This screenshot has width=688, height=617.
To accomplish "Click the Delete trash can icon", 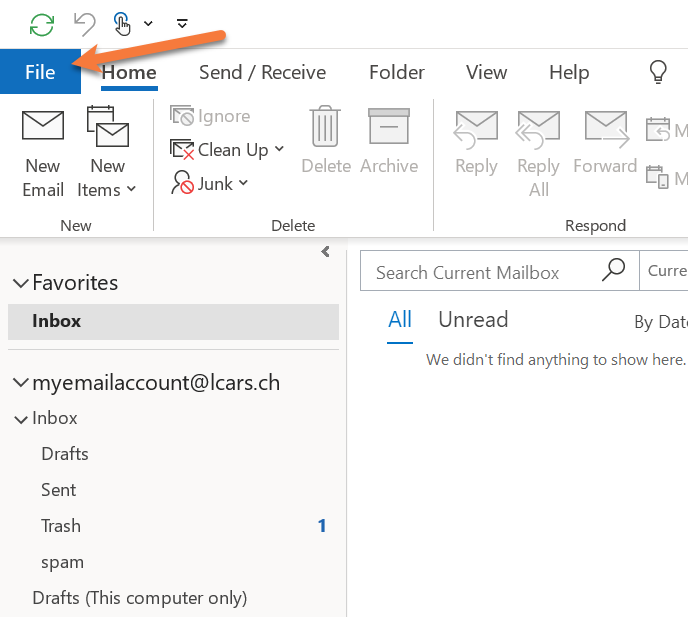I will (326, 127).
